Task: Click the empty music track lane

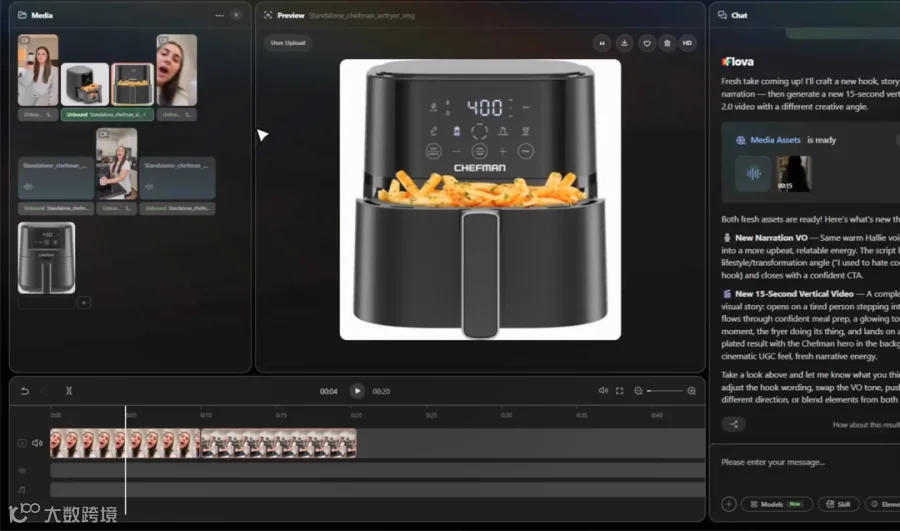Action: tap(377, 490)
